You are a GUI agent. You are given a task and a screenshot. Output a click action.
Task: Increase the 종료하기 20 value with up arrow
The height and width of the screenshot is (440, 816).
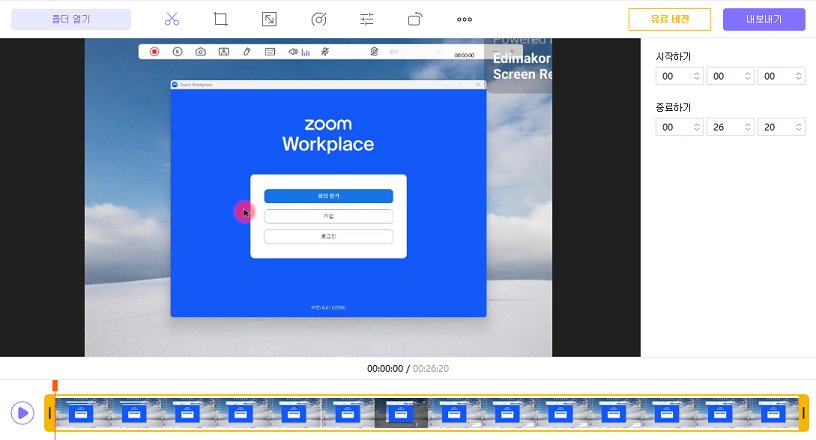(x=798, y=124)
